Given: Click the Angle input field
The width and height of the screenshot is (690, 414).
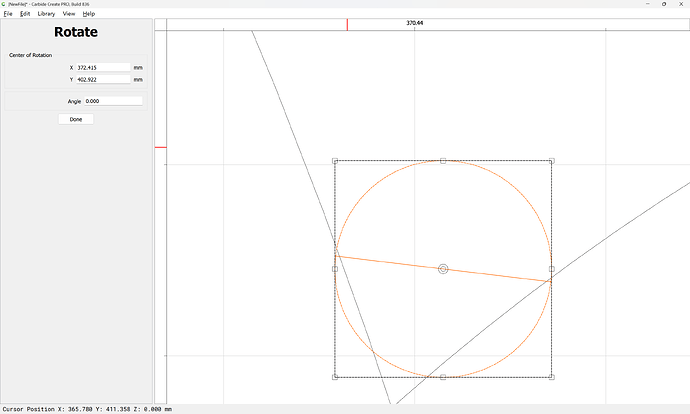Looking at the screenshot, I should [x=112, y=101].
